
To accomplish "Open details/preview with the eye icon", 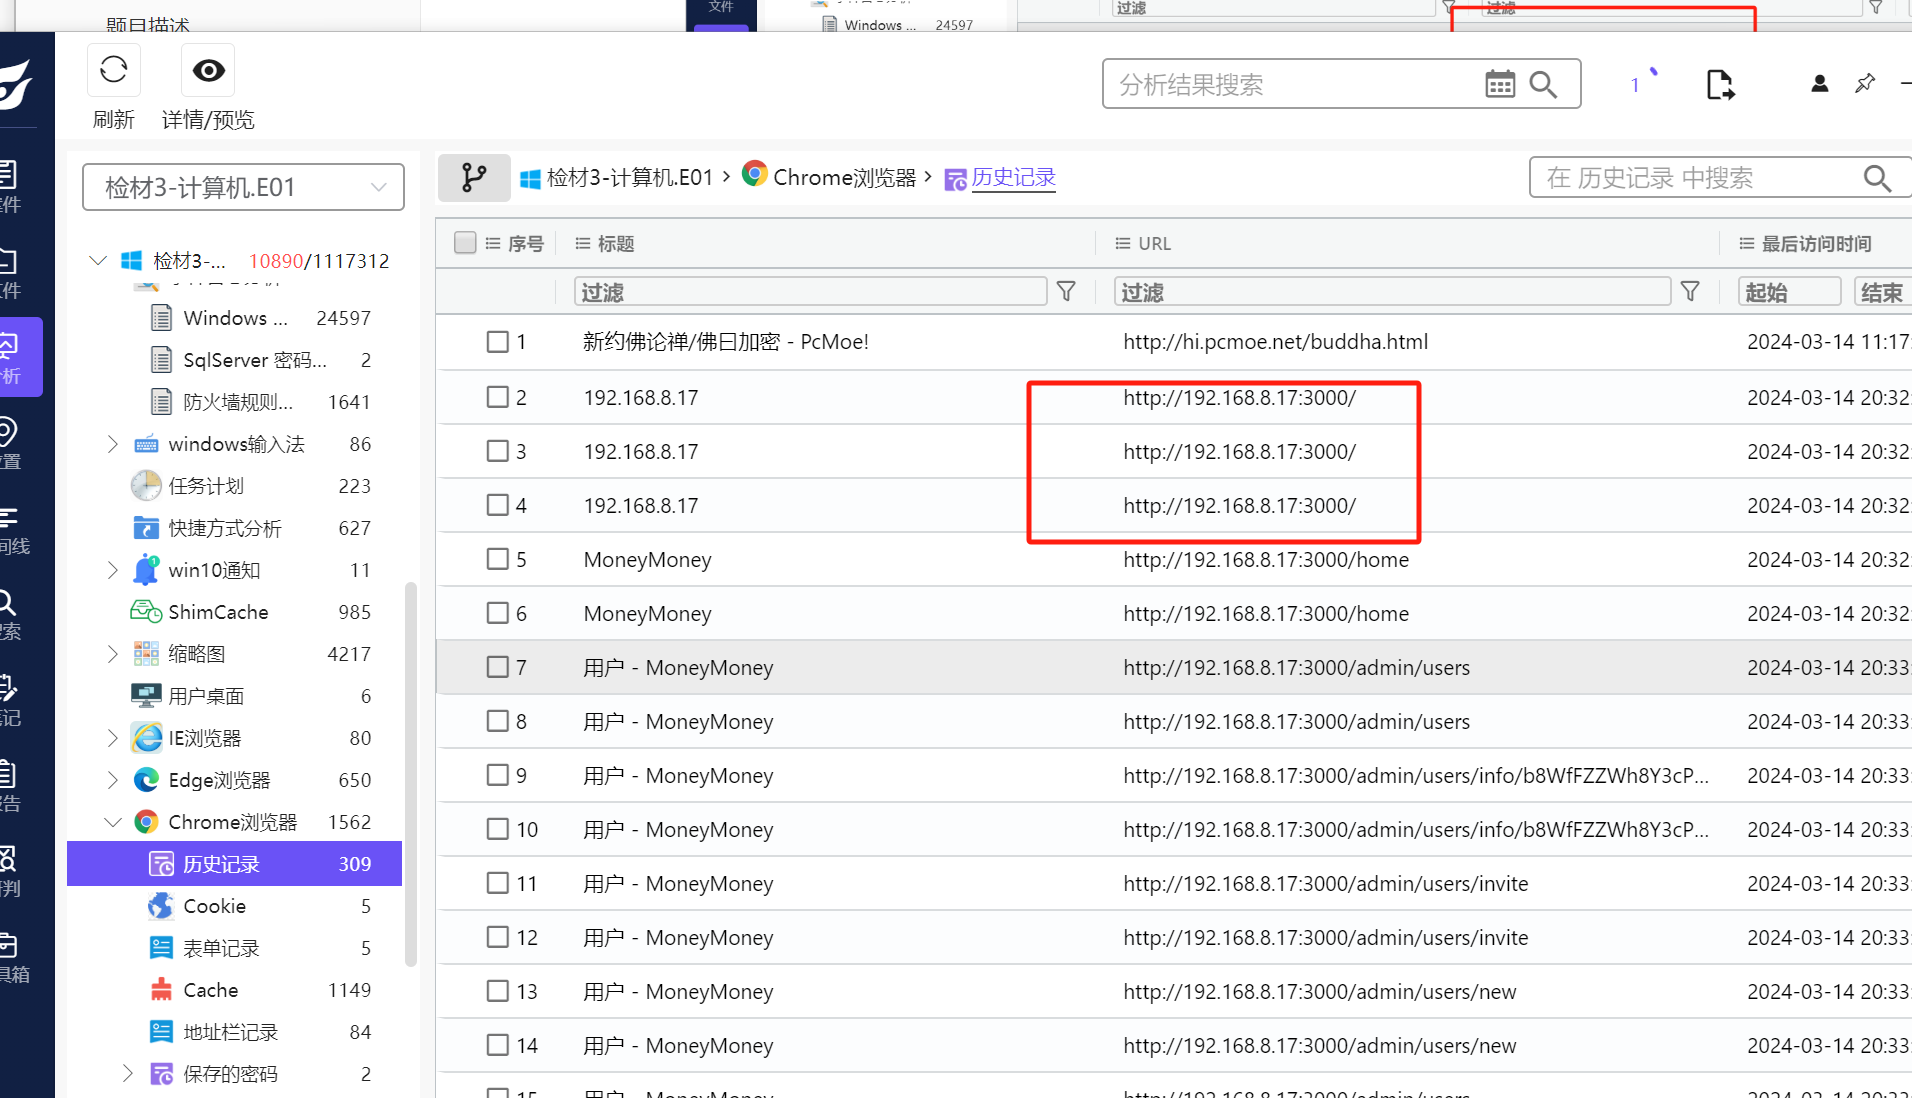I will (x=208, y=70).
